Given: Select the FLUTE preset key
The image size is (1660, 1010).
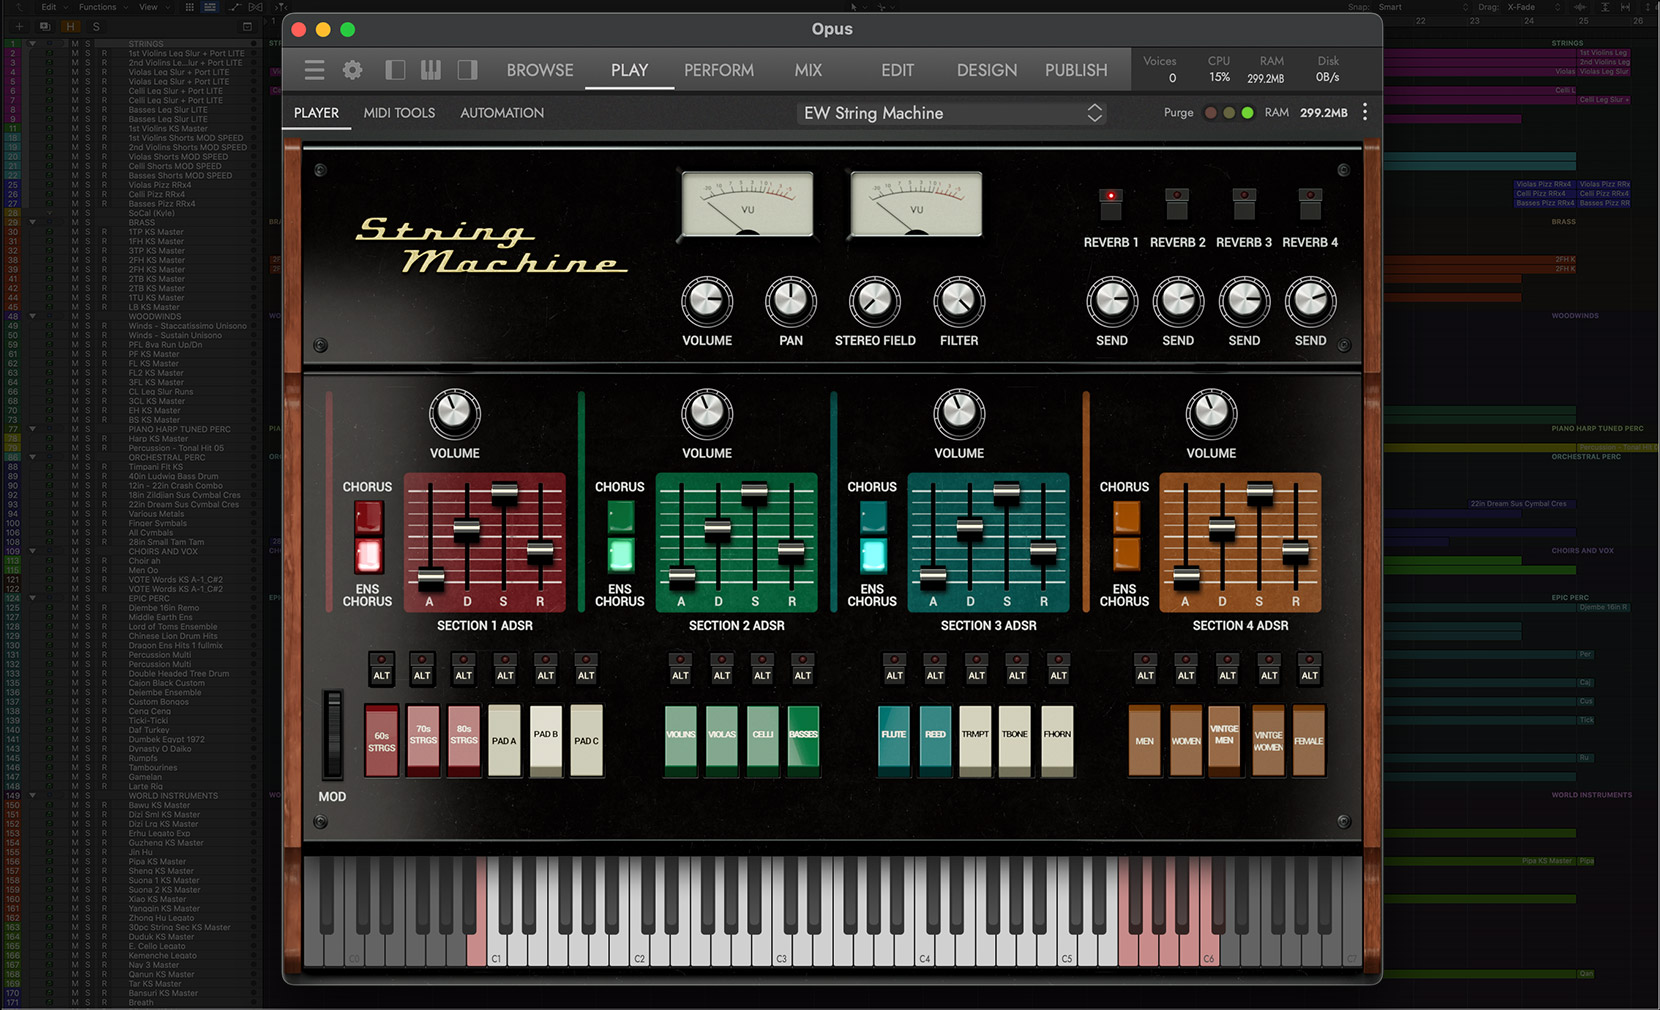Looking at the screenshot, I should tap(894, 740).
